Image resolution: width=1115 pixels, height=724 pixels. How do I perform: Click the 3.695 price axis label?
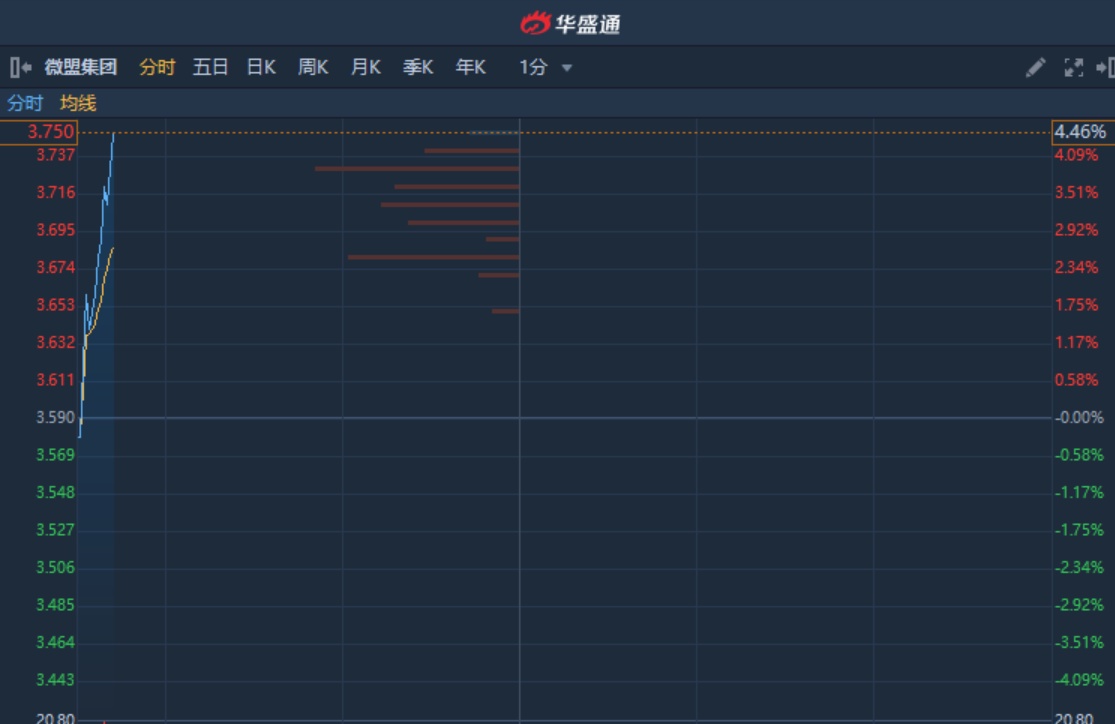(55, 230)
